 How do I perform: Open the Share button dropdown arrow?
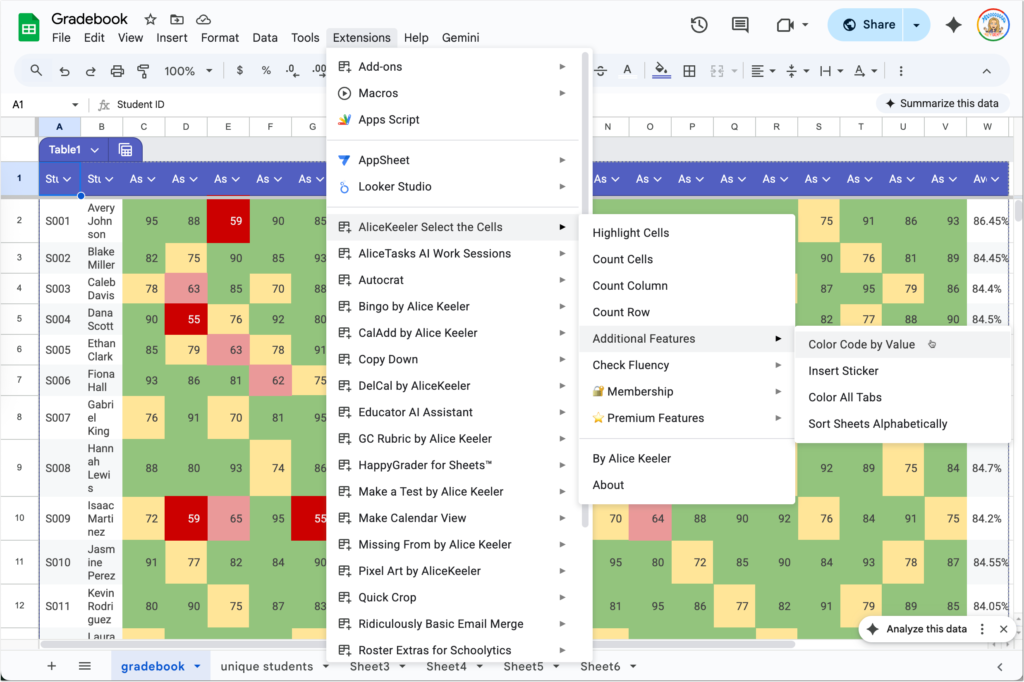(917, 25)
